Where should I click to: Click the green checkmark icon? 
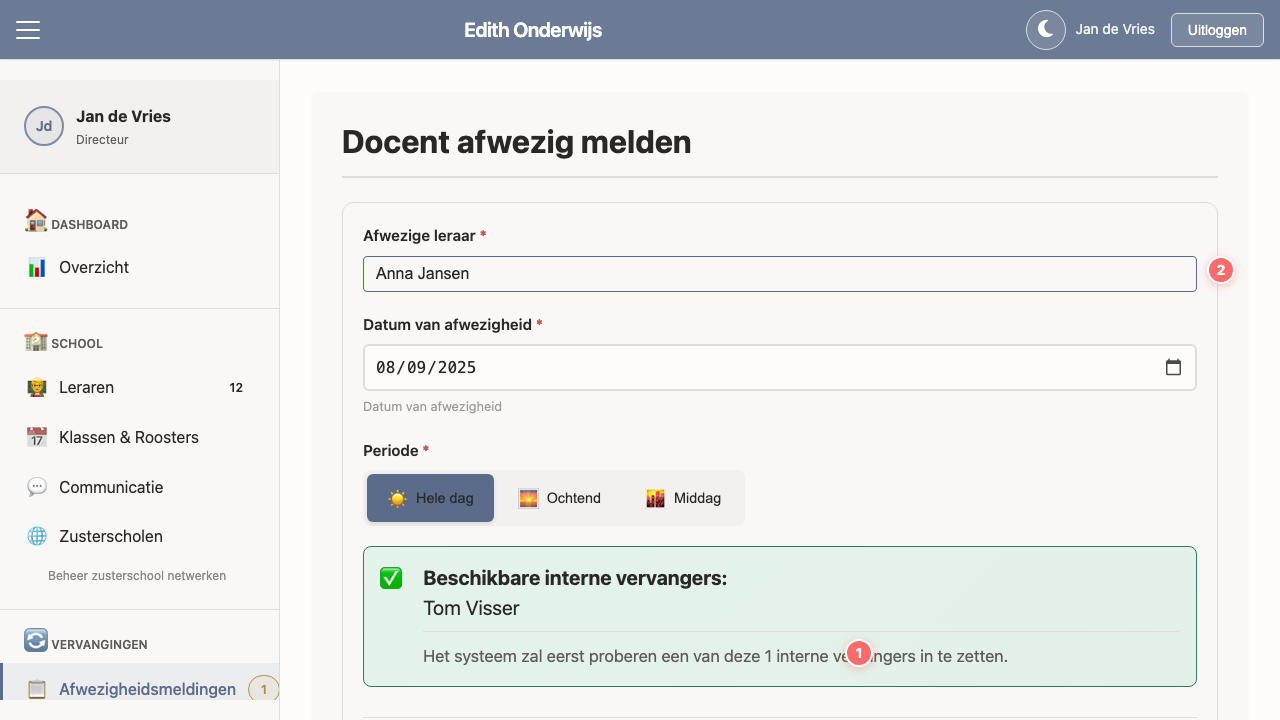(391, 578)
